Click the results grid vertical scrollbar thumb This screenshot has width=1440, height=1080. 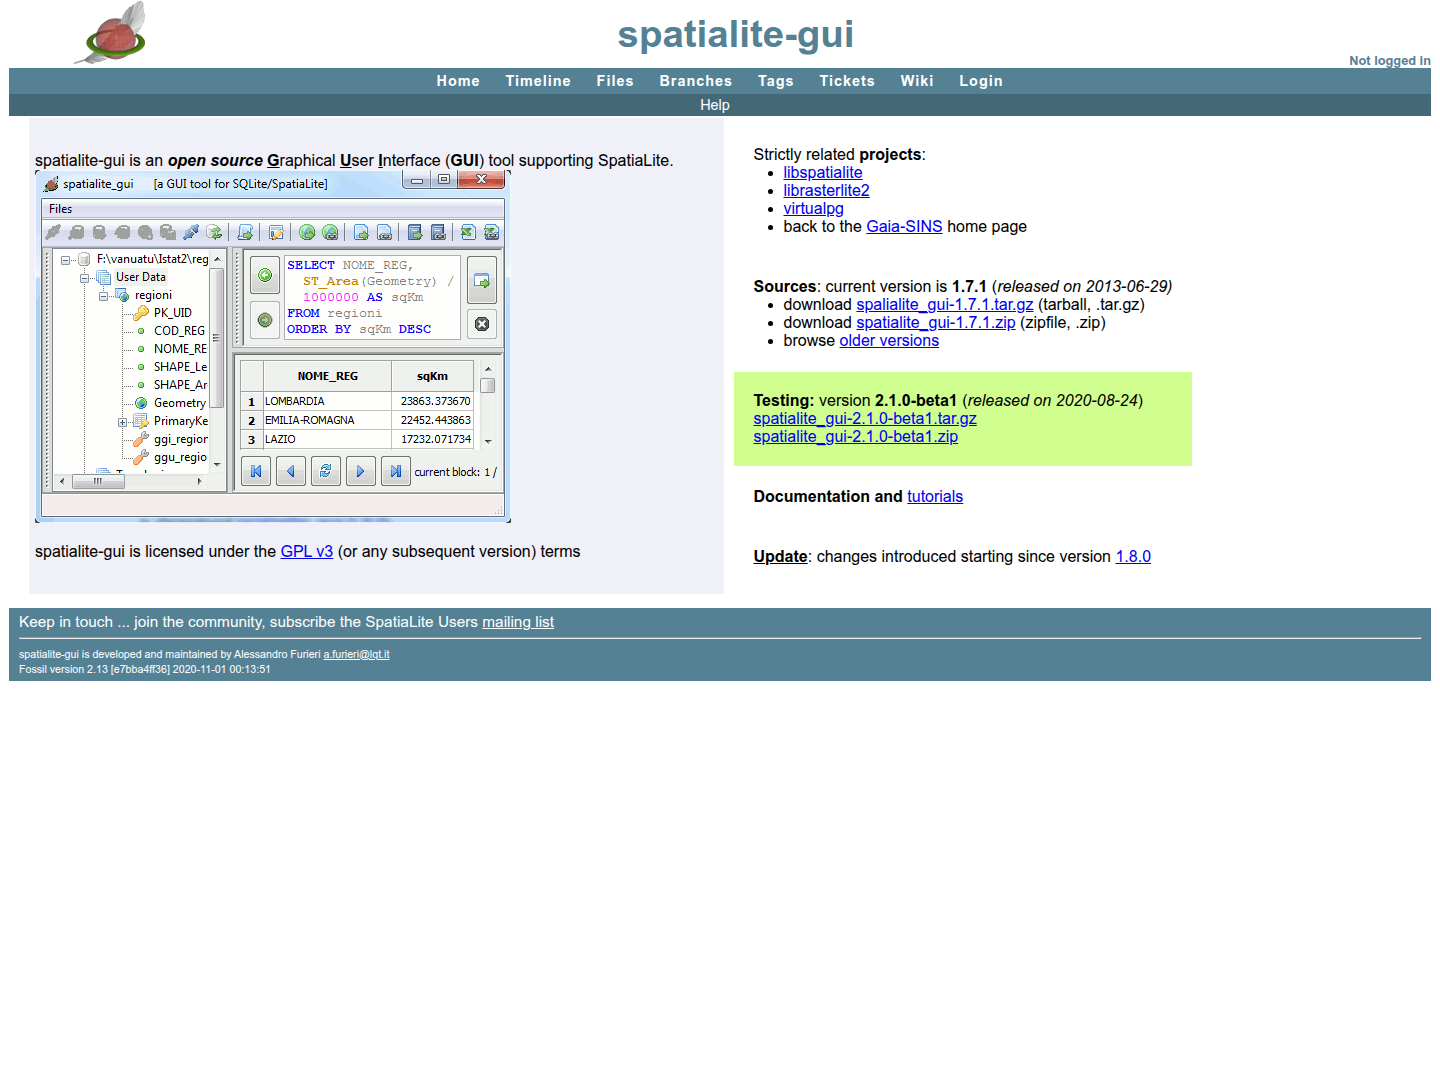488,385
